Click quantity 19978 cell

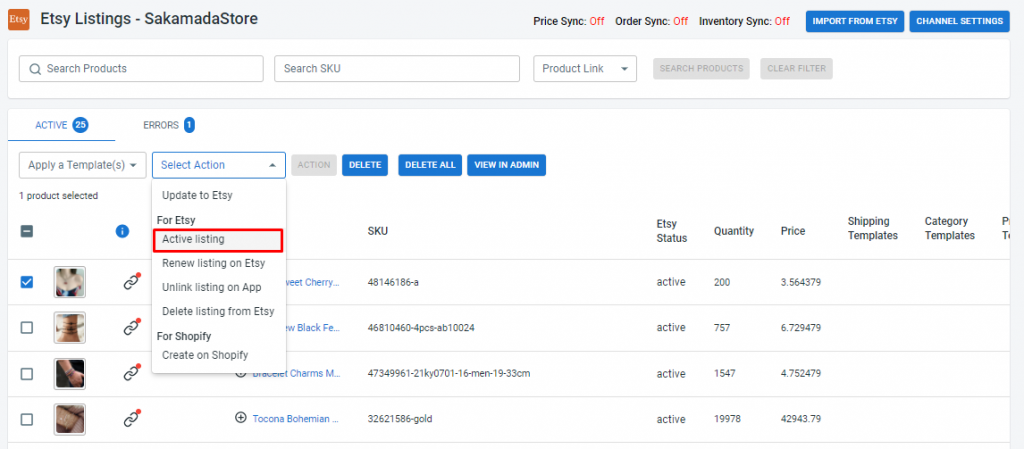point(727,419)
